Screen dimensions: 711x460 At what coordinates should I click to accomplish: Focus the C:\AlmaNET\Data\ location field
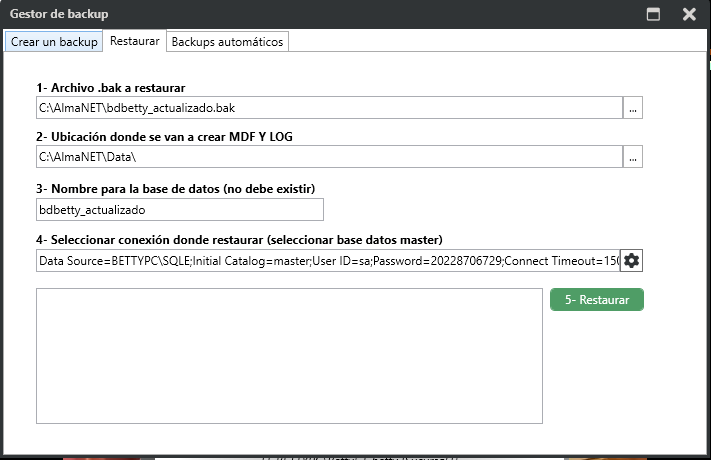[x=328, y=157]
